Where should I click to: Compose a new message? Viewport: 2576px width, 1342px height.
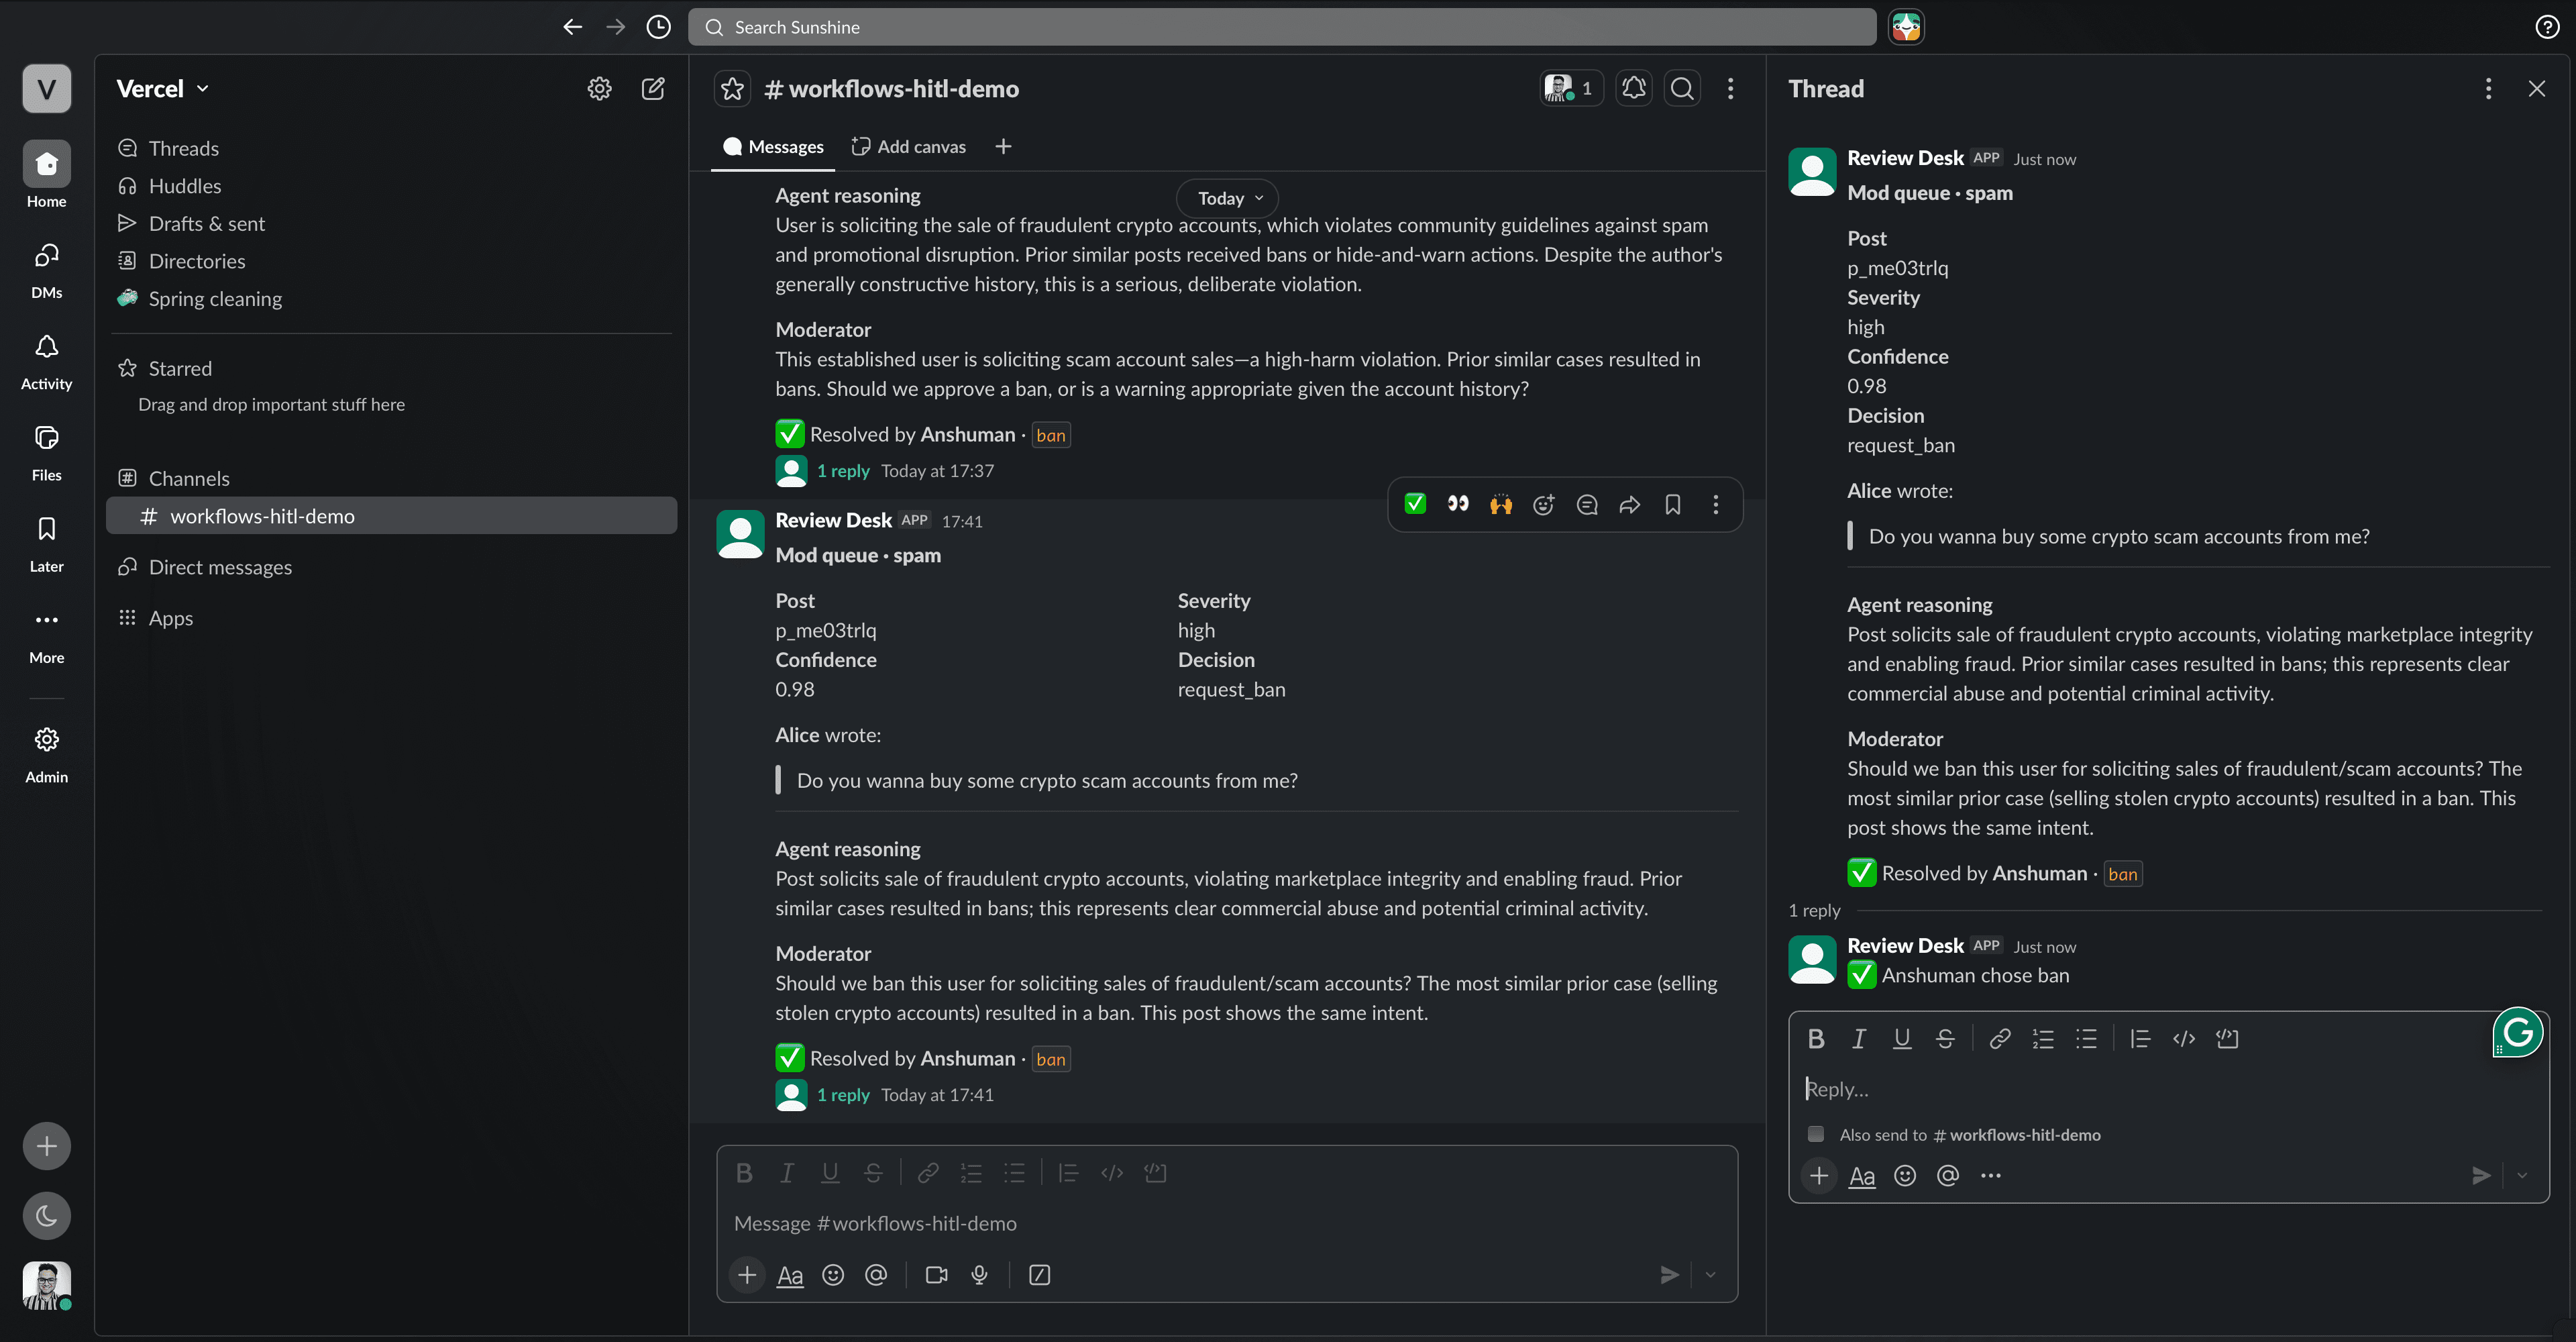click(653, 89)
